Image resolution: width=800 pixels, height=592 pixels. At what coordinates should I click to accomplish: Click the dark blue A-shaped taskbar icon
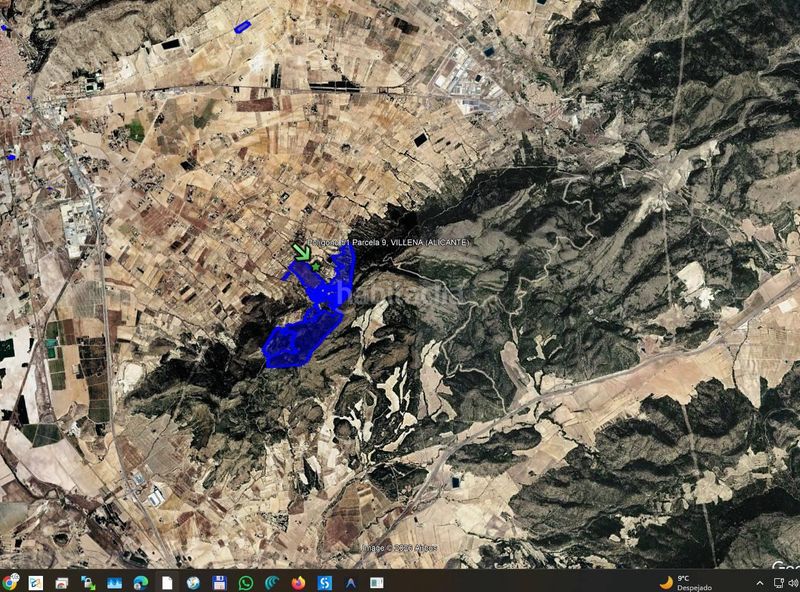tap(351, 583)
